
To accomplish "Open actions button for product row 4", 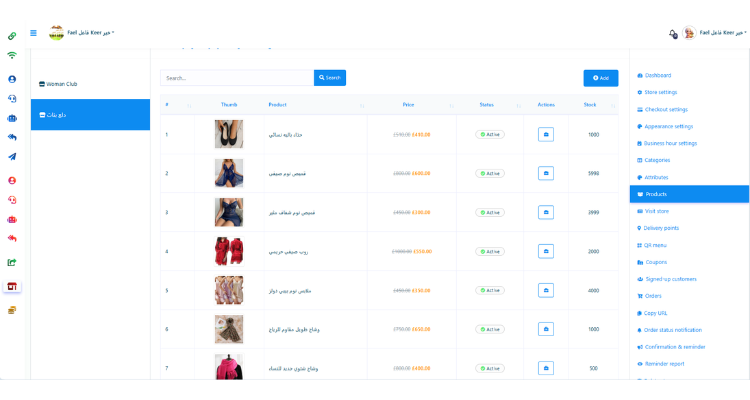I will (x=545, y=251).
